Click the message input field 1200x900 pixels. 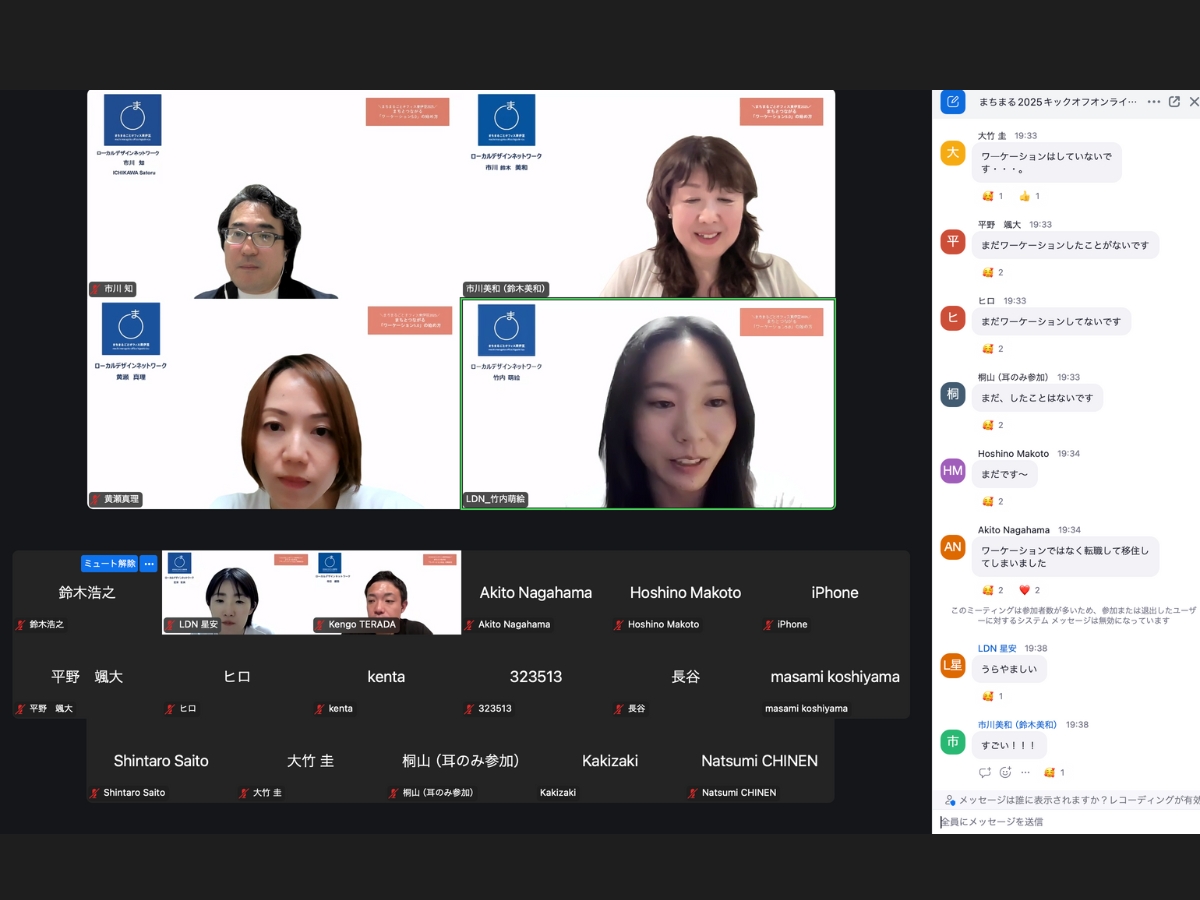pyautogui.click(x=1066, y=822)
